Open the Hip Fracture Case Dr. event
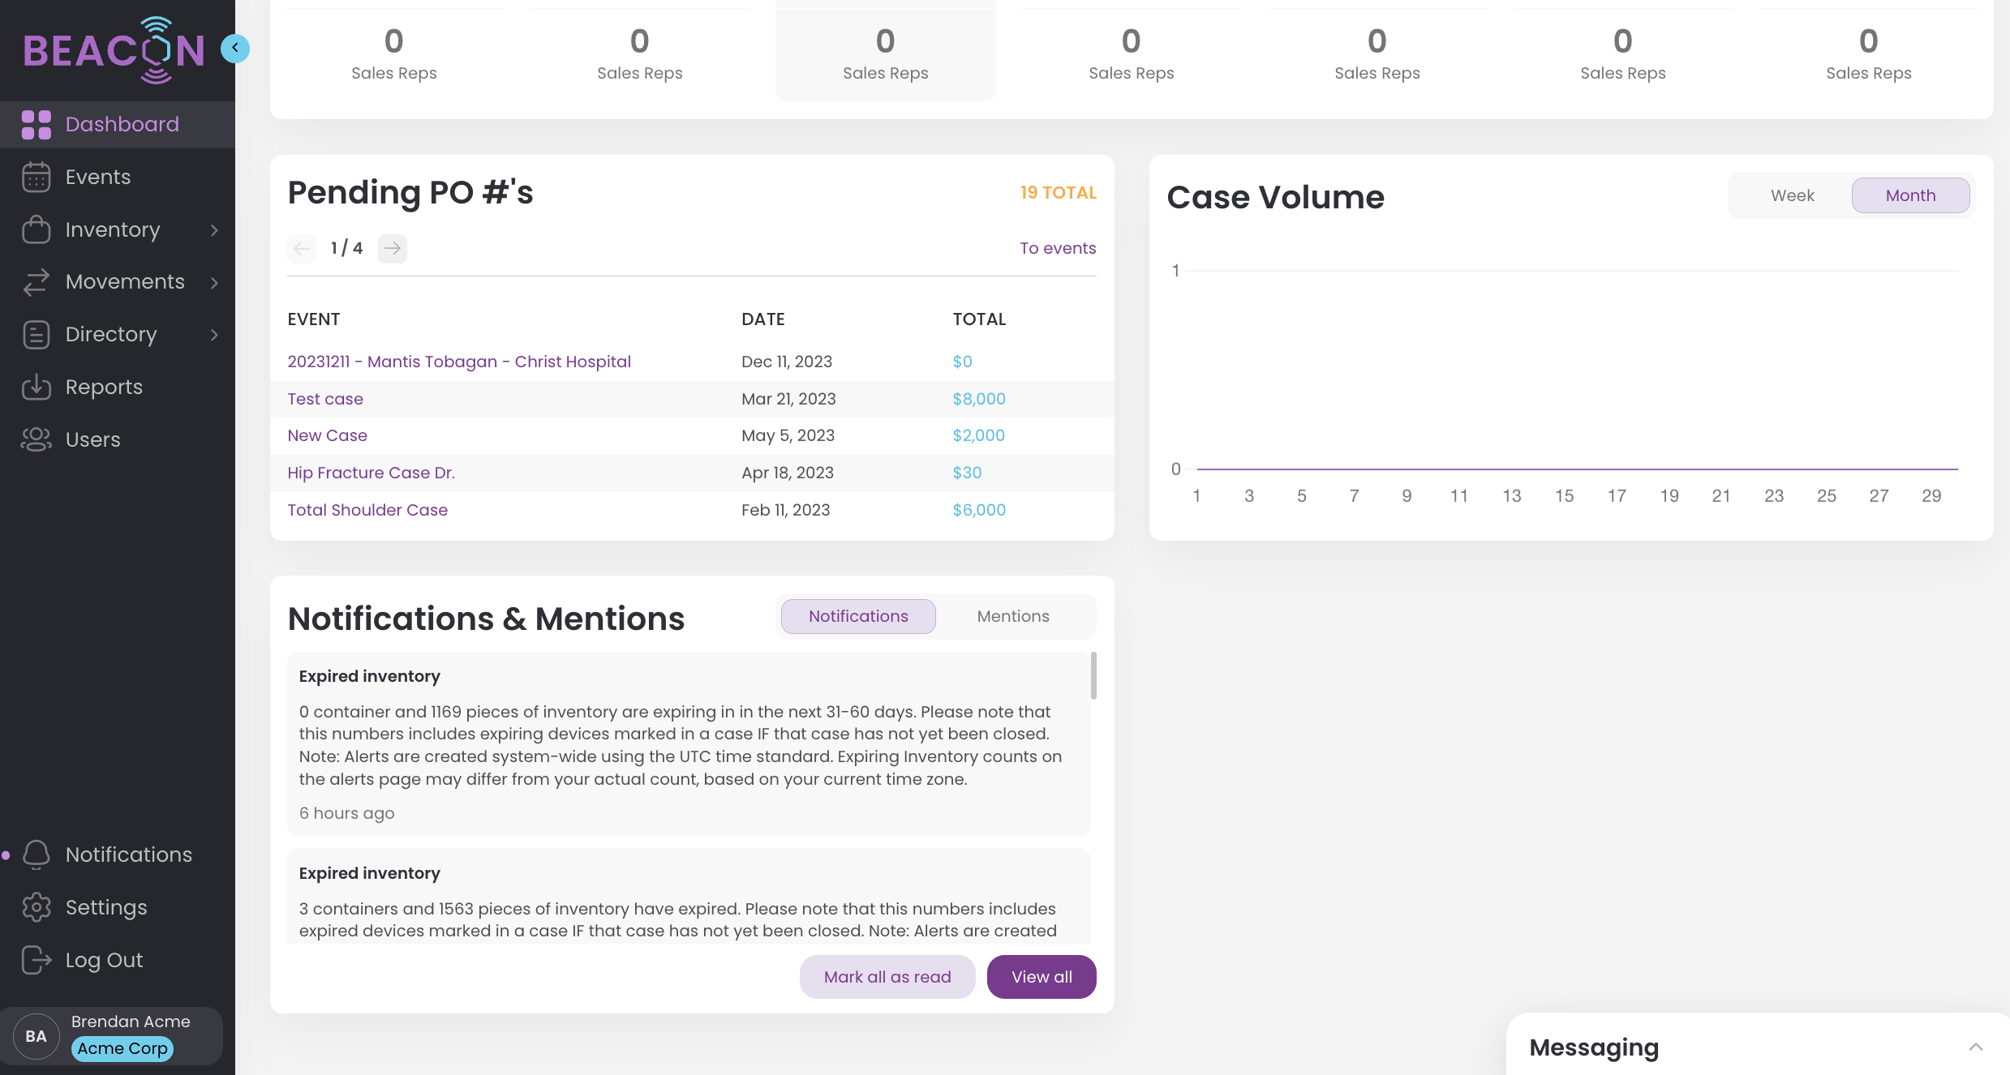 pos(370,472)
